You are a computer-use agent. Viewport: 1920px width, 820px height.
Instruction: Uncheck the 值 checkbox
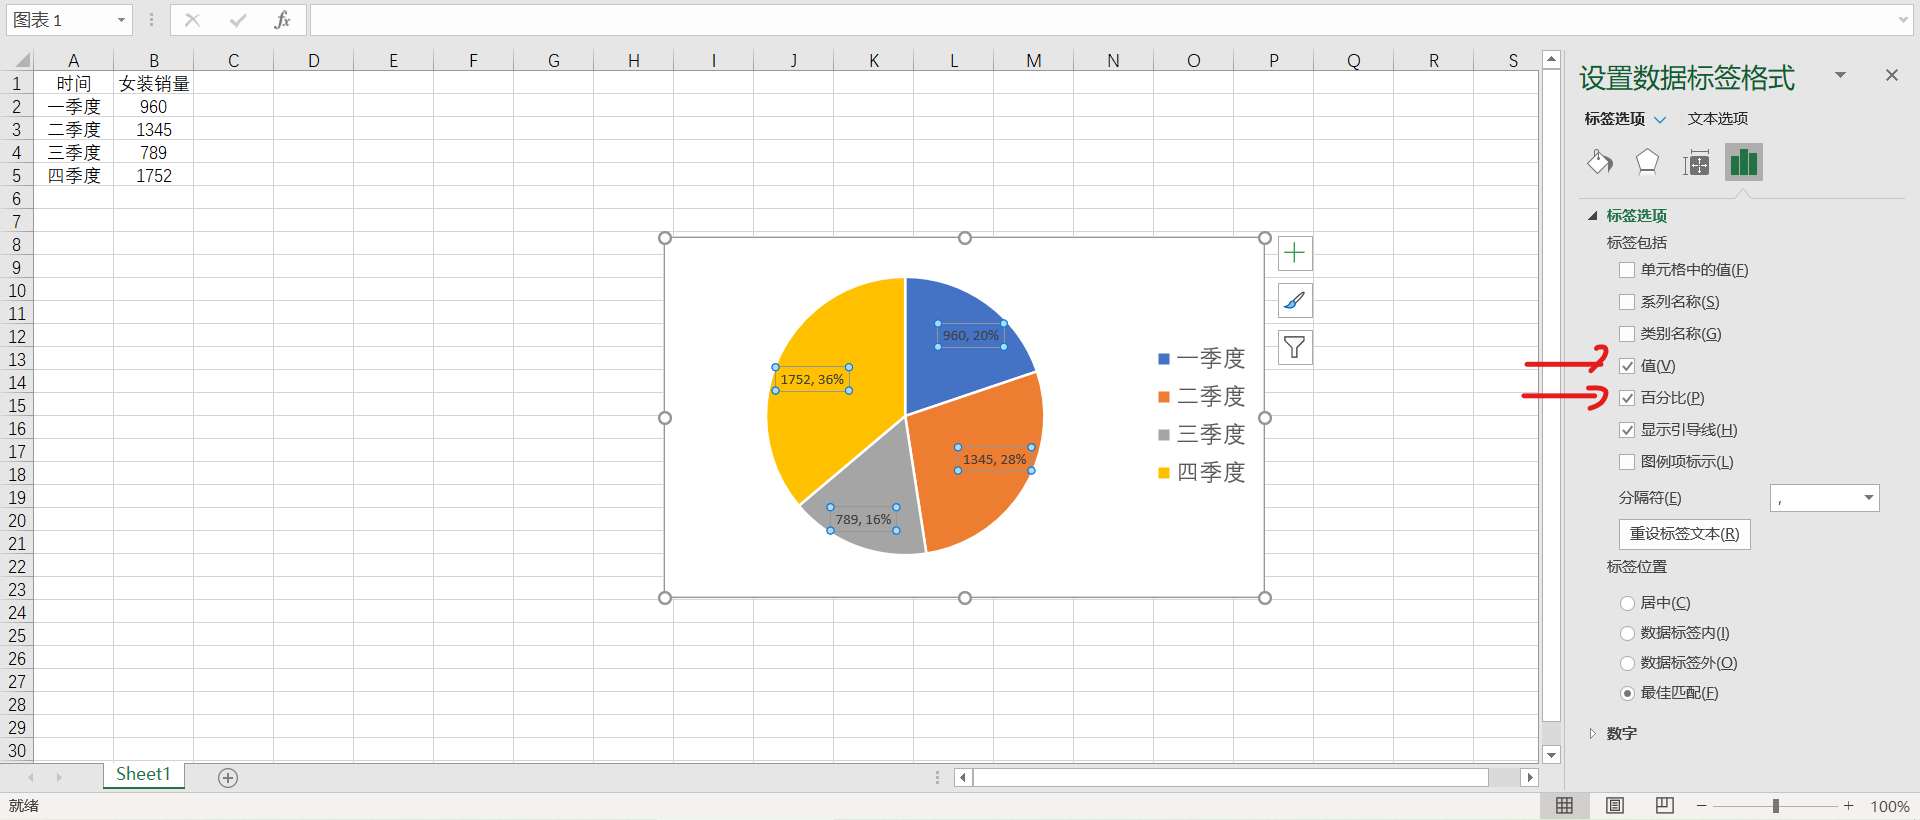click(x=1627, y=366)
